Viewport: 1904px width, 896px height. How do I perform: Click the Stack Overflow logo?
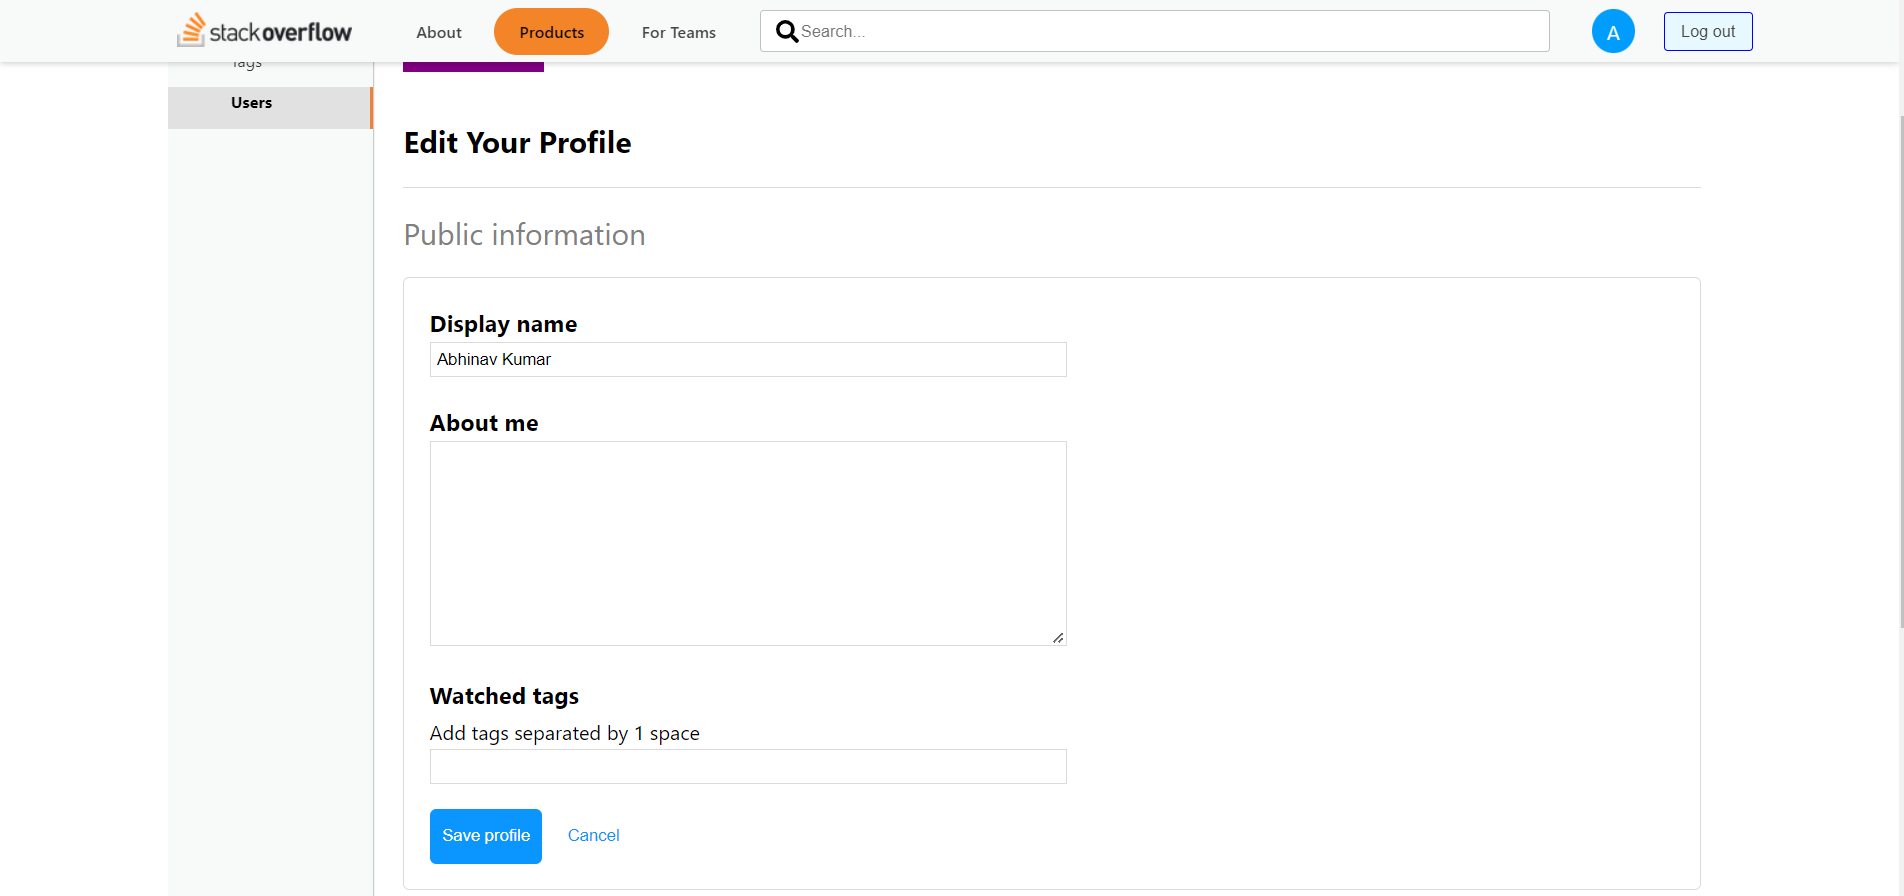tap(265, 31)
